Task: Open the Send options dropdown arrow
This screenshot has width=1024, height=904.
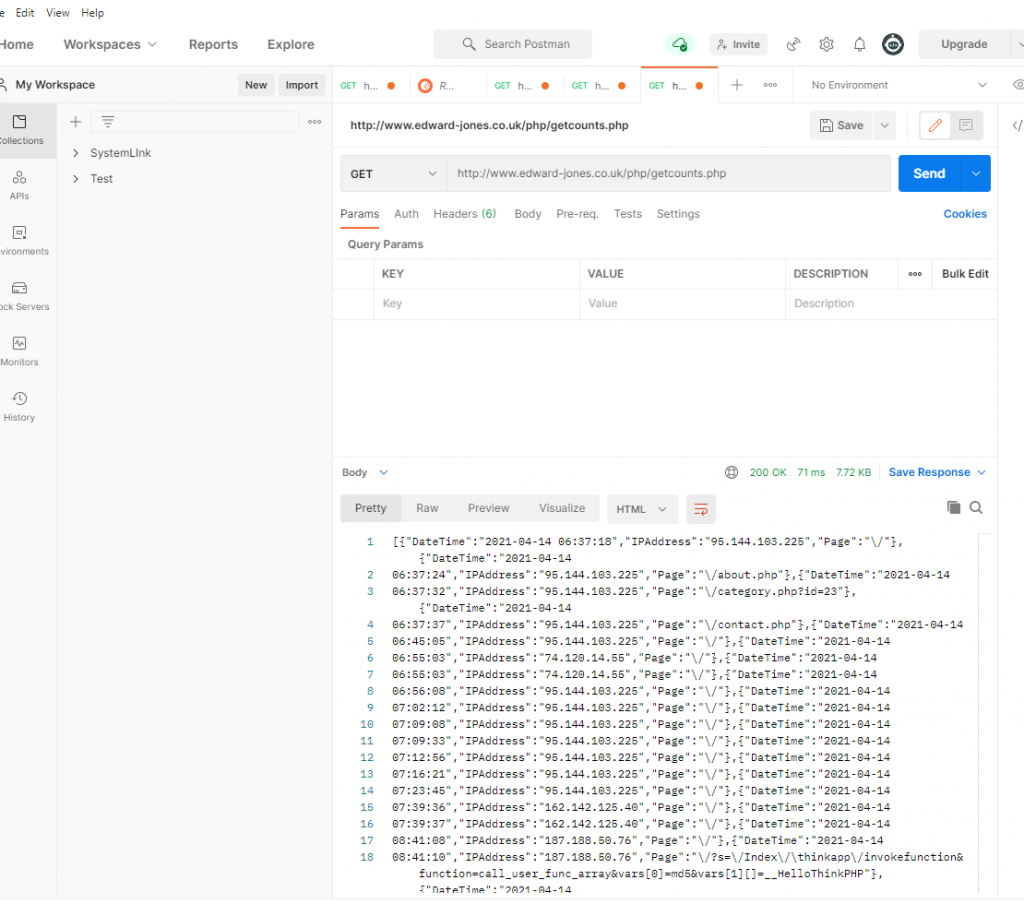Action: (x=976, y=174)
